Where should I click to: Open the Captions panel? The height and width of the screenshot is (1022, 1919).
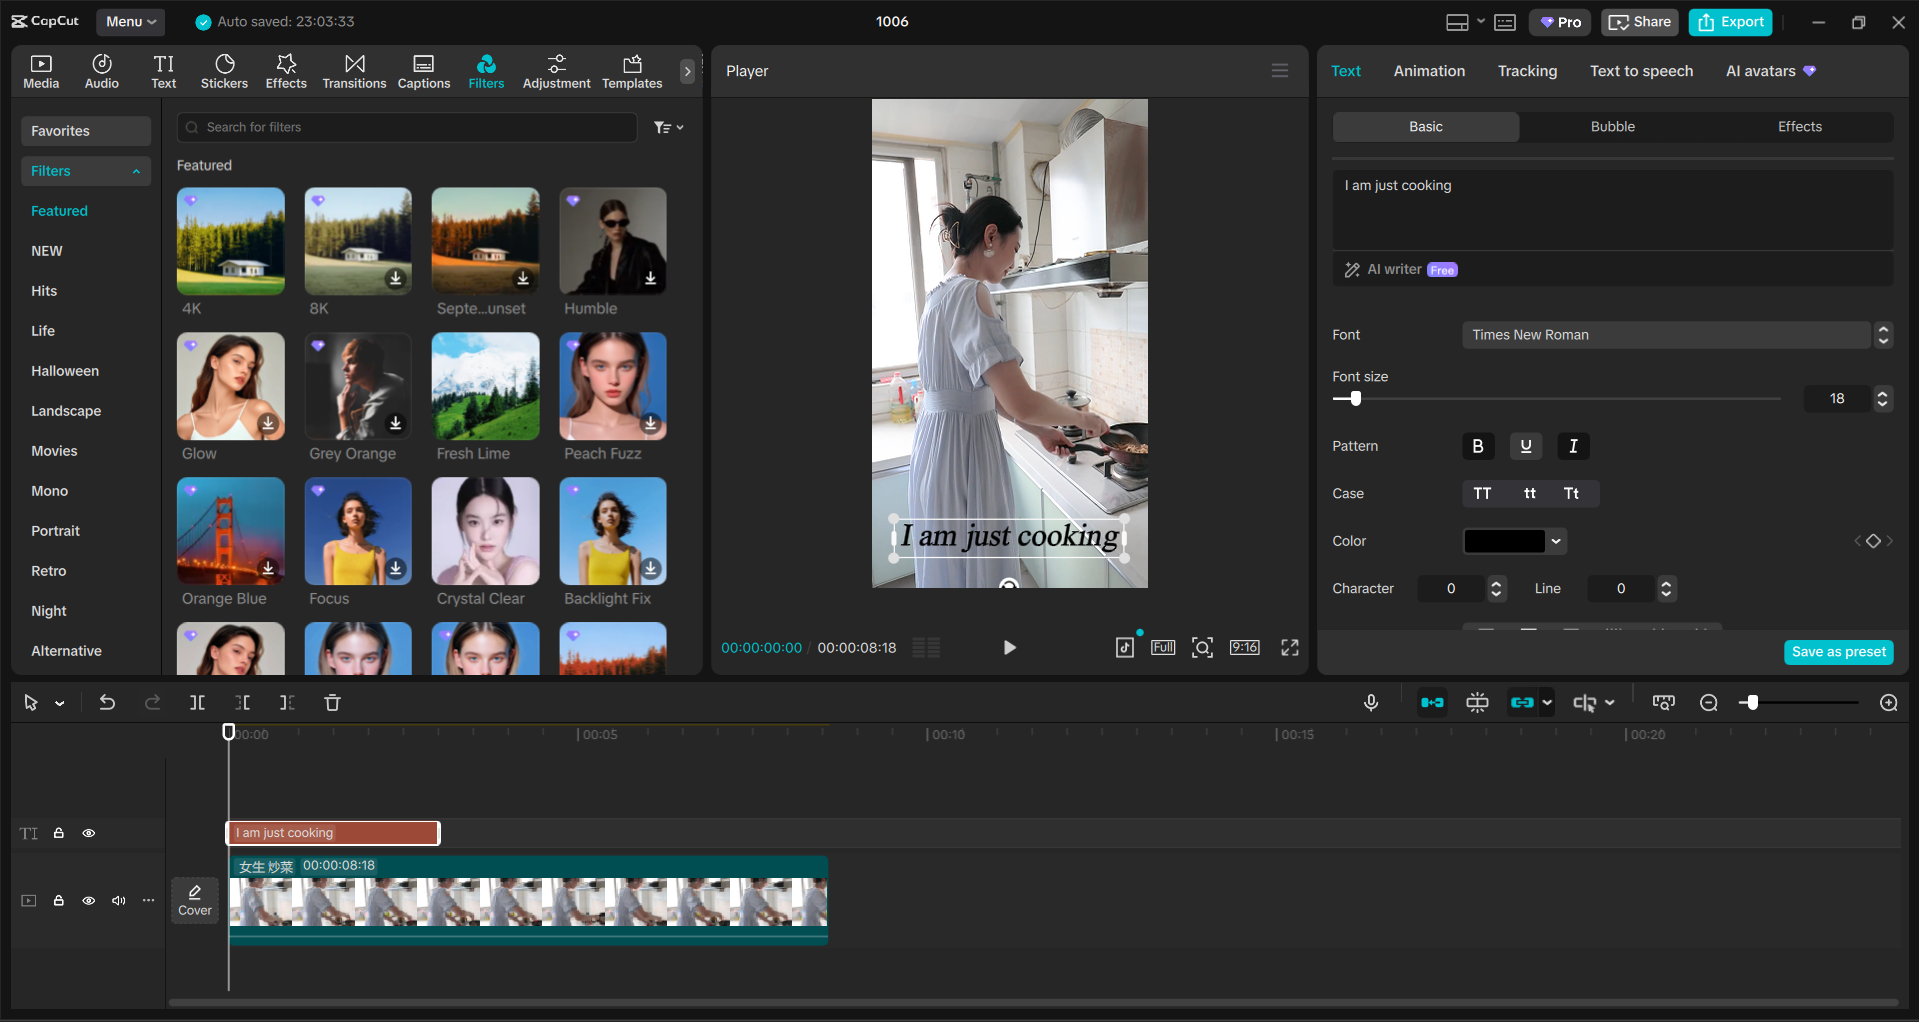coord(423,70)
